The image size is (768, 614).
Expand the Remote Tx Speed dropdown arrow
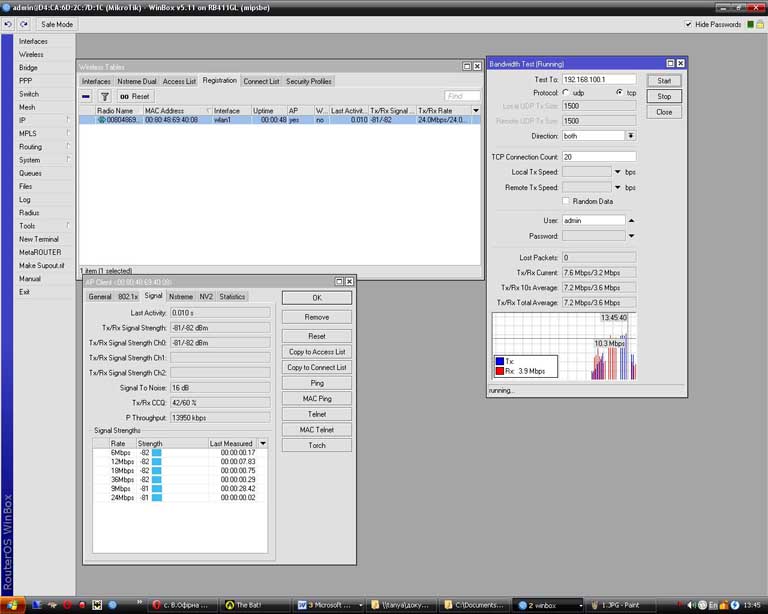click(618, 188)
